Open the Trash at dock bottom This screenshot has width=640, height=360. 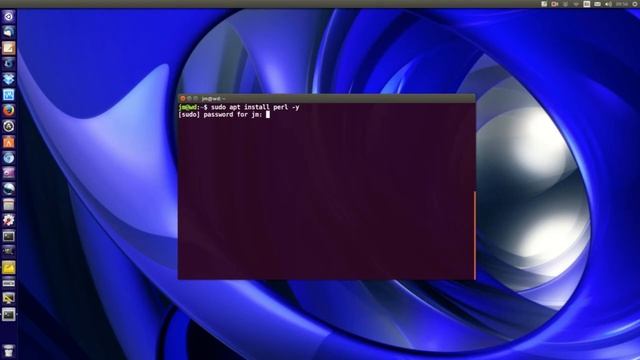[x=9, y=351]
